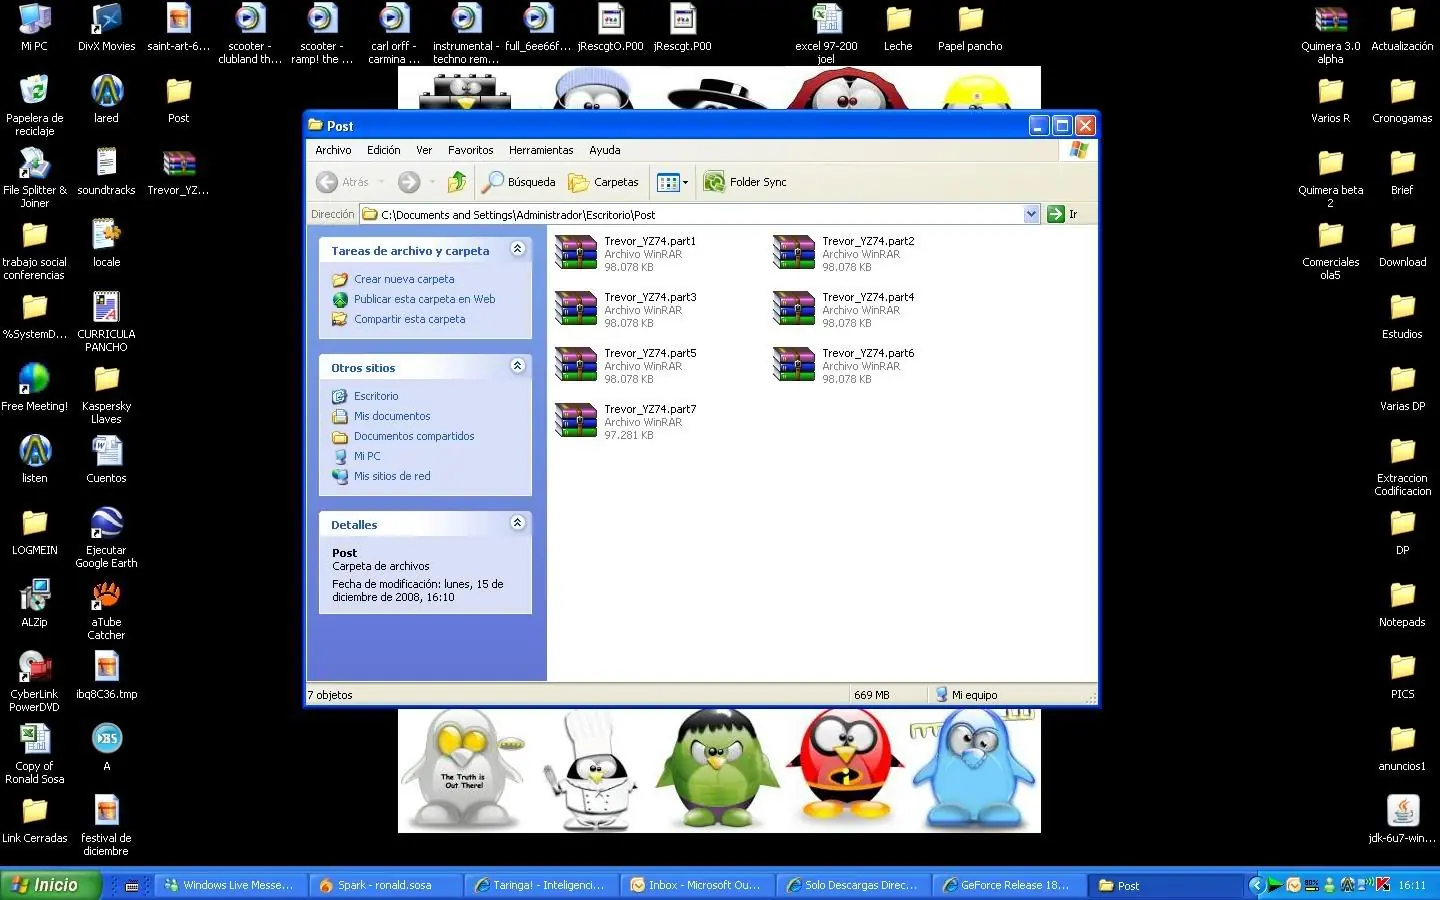Toggle the Carpetas folder pane

point(603,182)
